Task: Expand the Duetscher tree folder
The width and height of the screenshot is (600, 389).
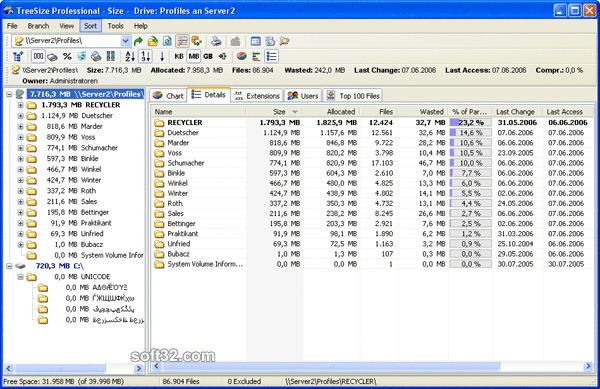Action: click(x=20, y=116)
